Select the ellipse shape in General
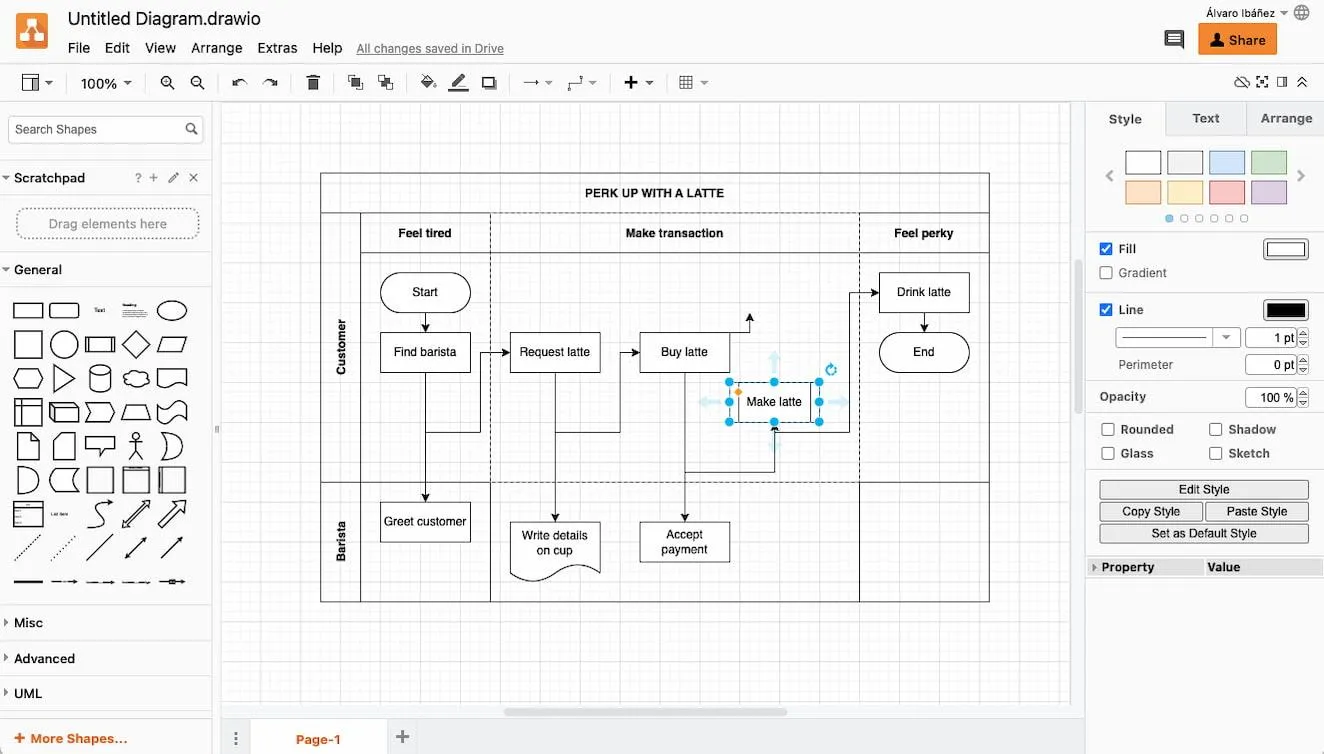The width and height of the screenshot is (1324, 754). (172, 311)
